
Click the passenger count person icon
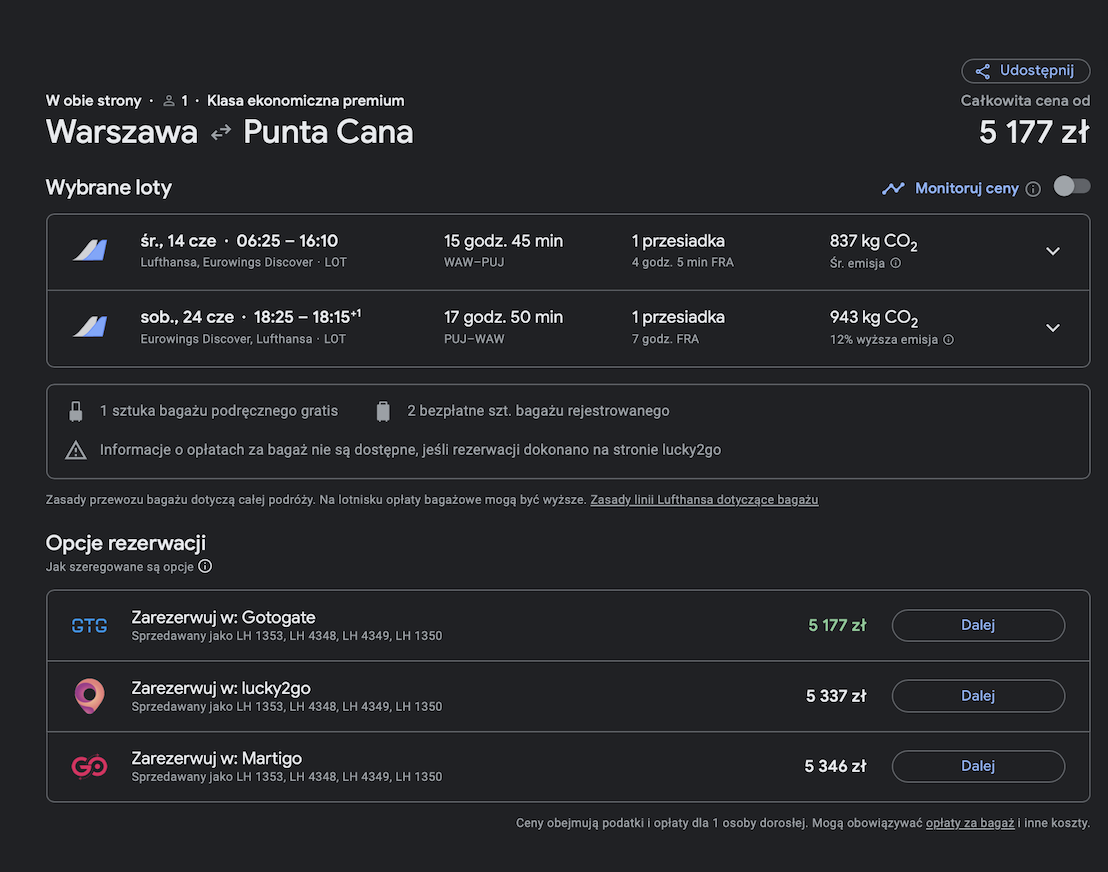[x=169, y=101]
